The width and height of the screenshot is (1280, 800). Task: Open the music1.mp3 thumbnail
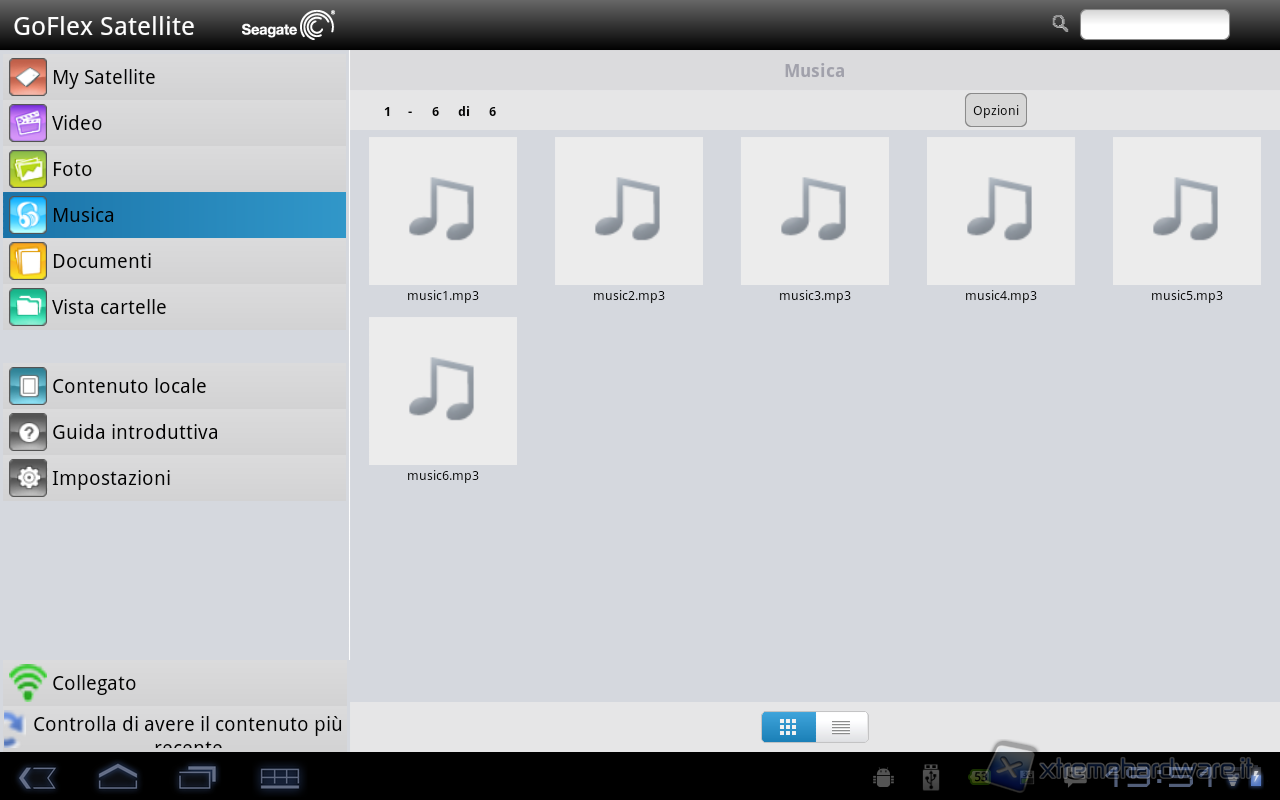pyautogui.click(x=443, y=211)
